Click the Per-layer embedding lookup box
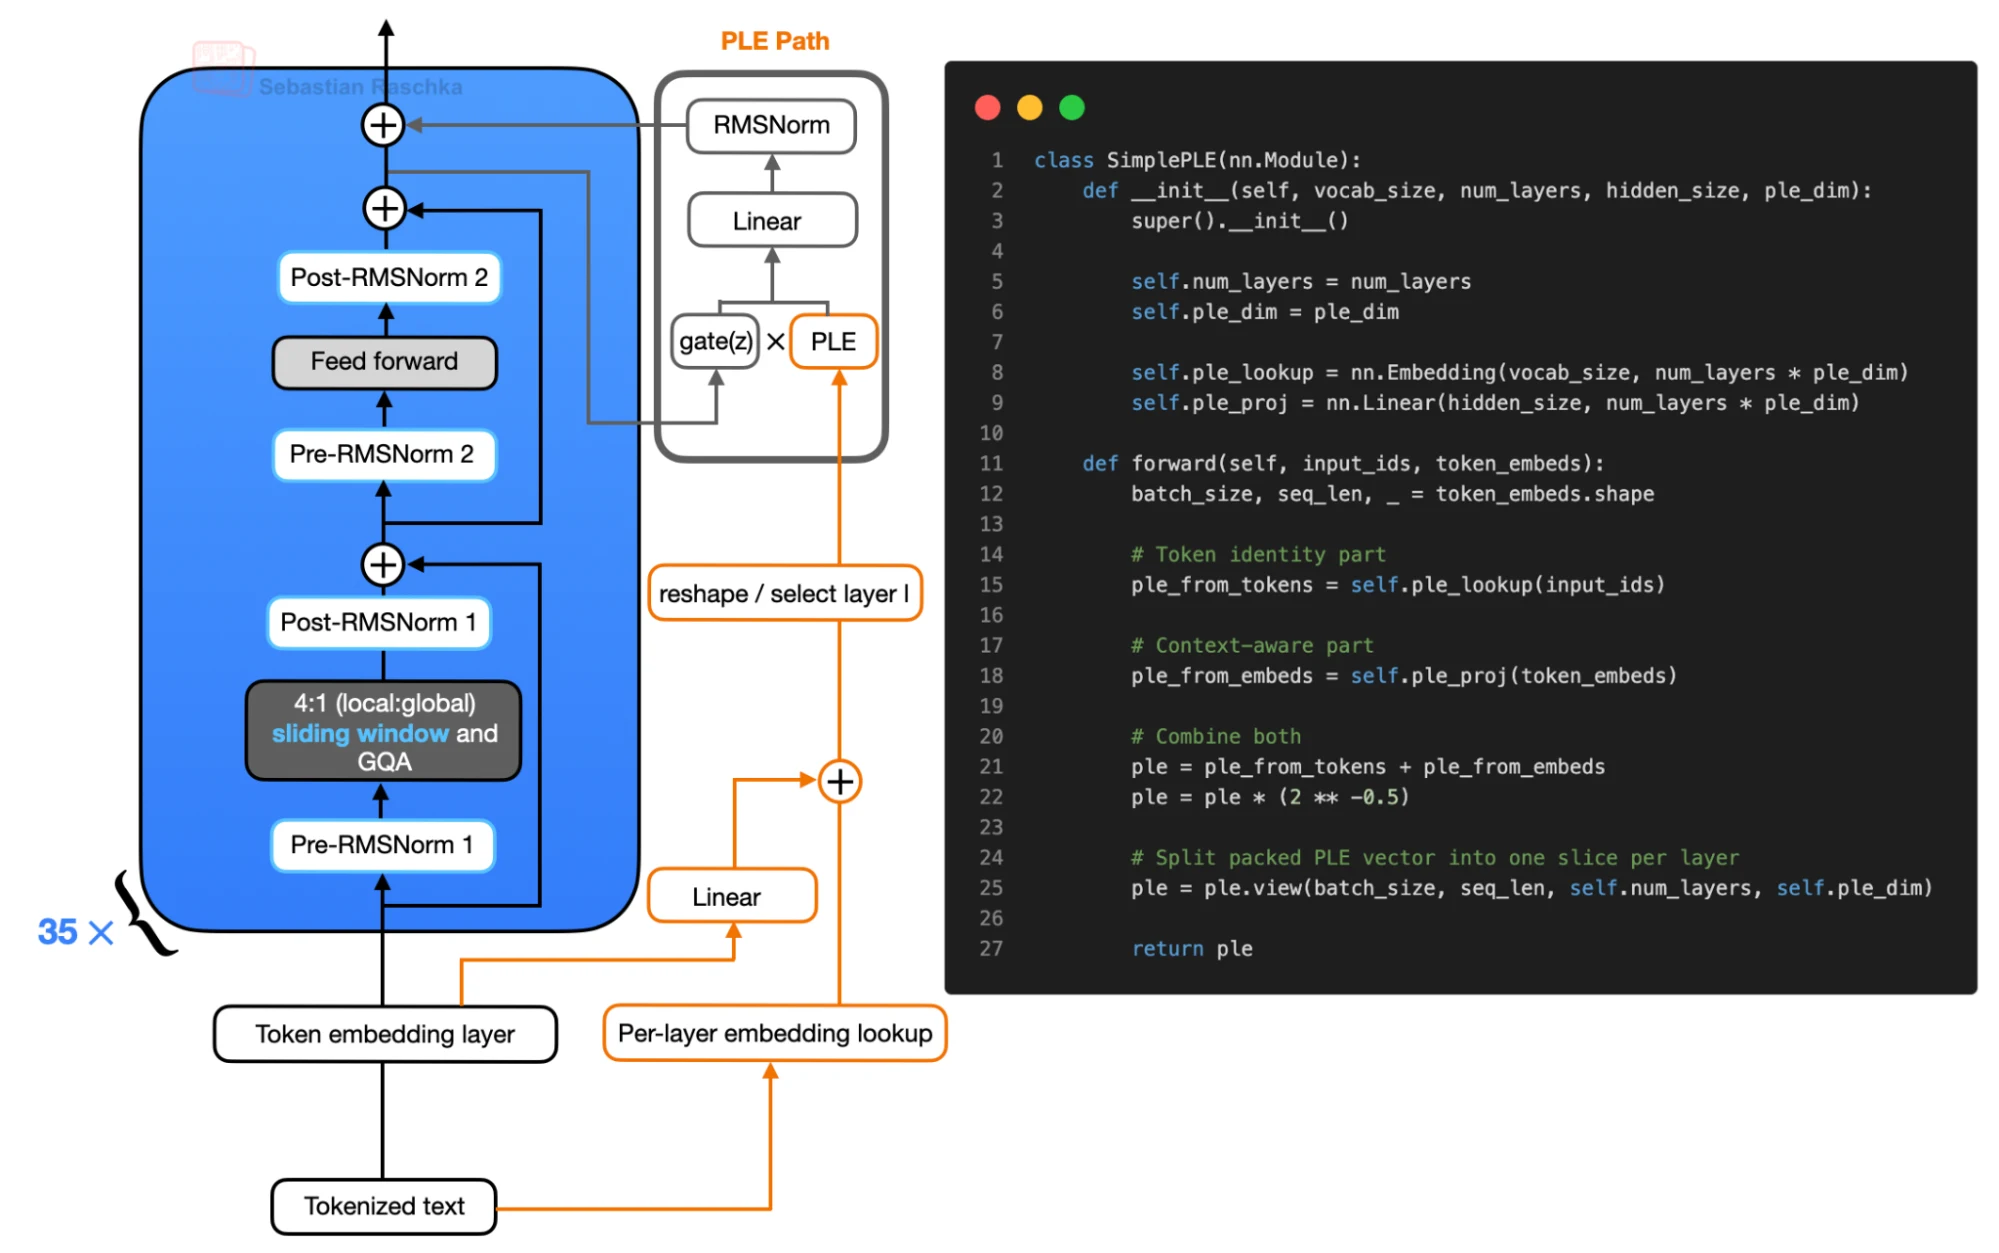 pyautogui.click(x=775, y=1033)
